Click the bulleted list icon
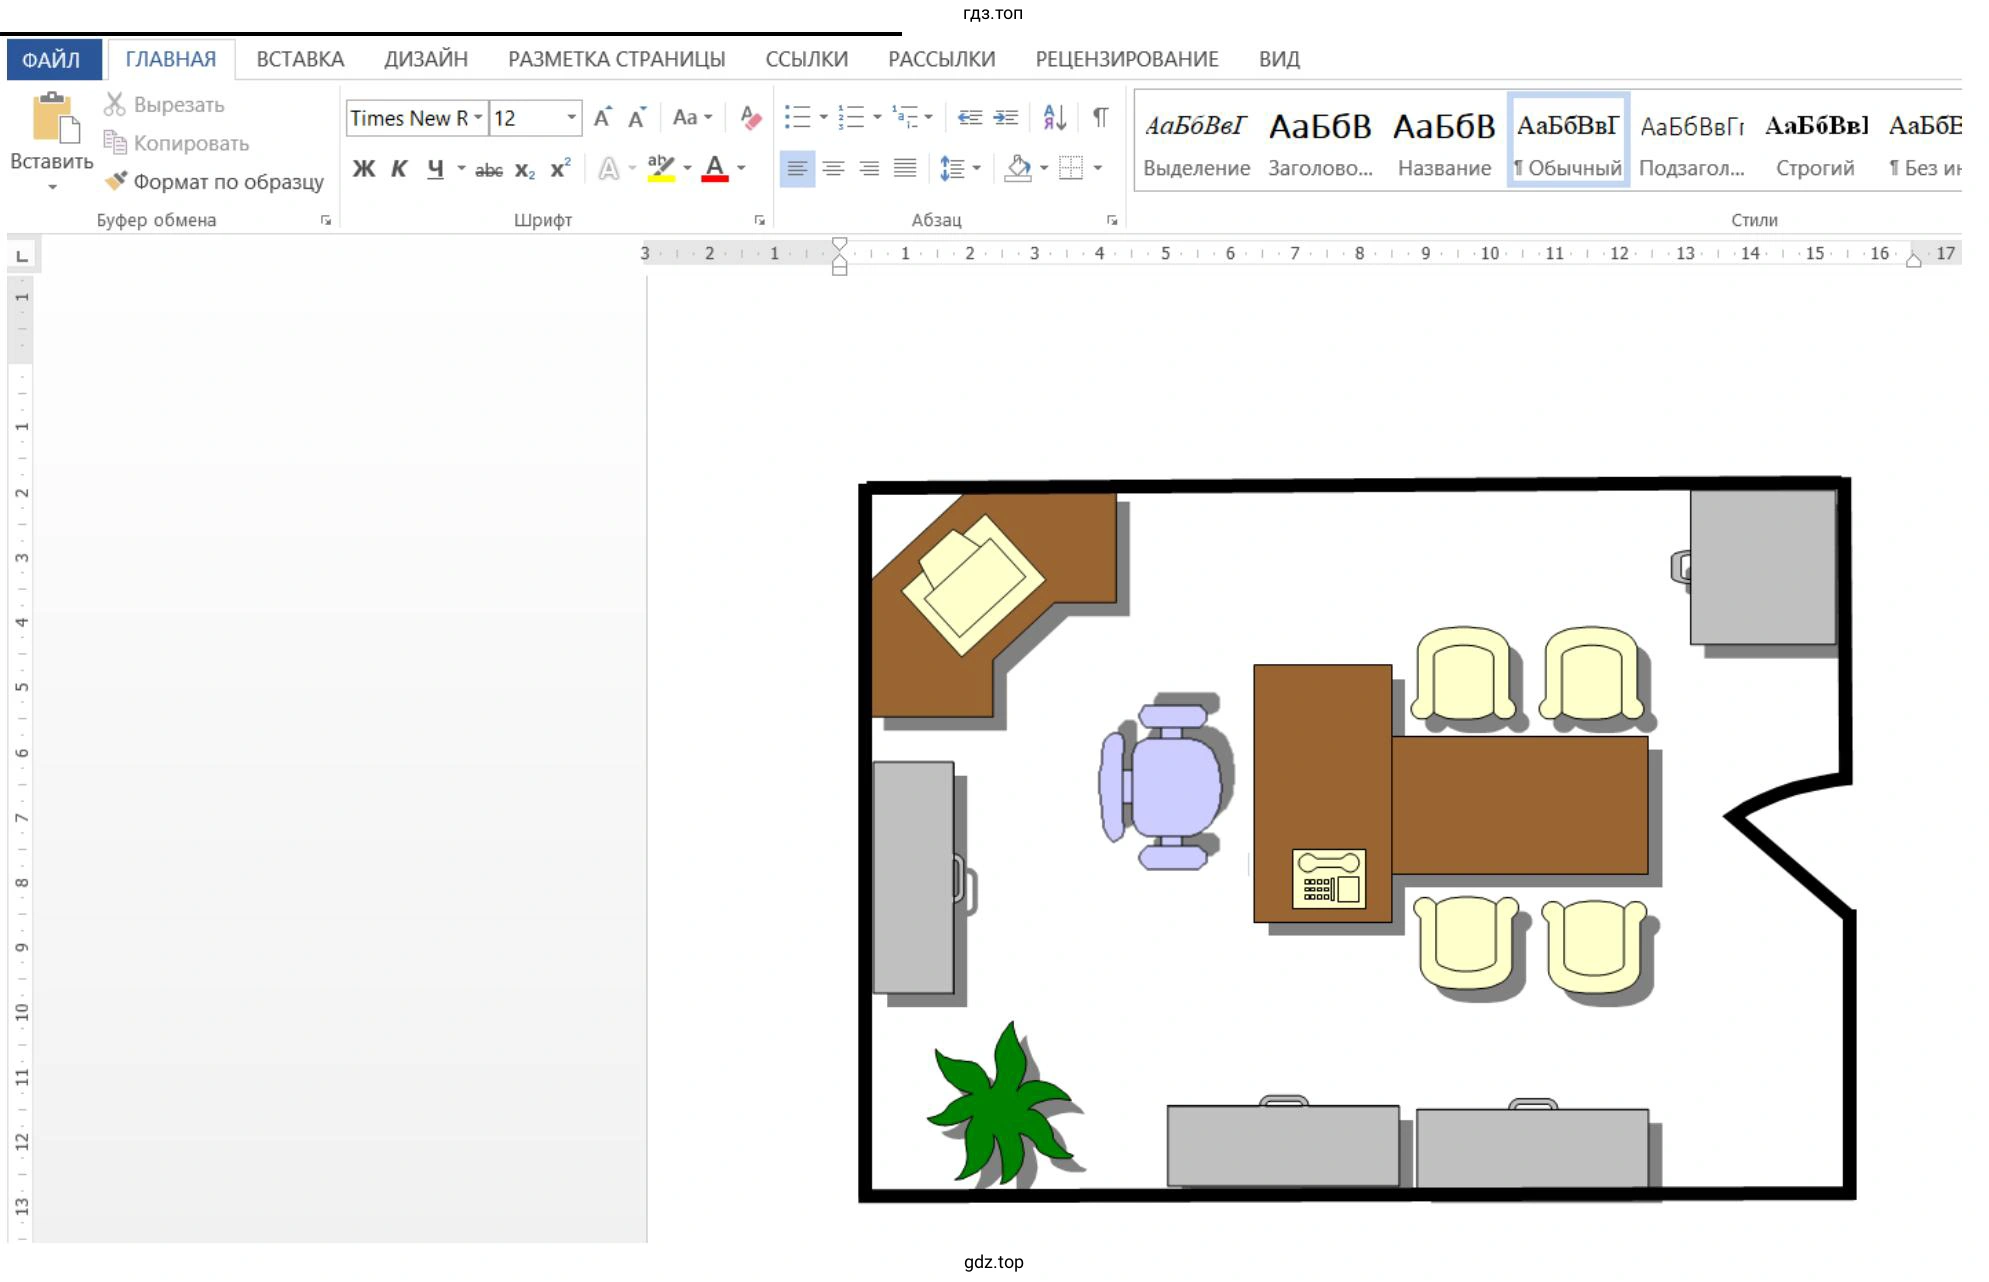1989x1282 pixels. point(797,118)
